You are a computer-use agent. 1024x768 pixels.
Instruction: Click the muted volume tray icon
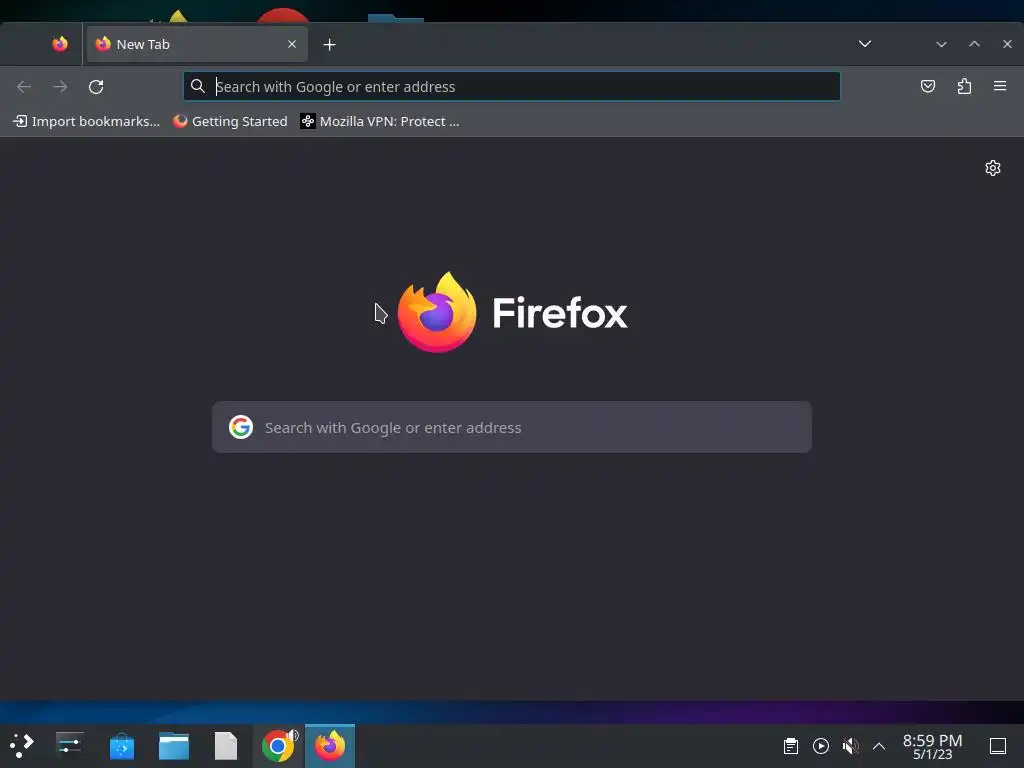coord(850,746)
